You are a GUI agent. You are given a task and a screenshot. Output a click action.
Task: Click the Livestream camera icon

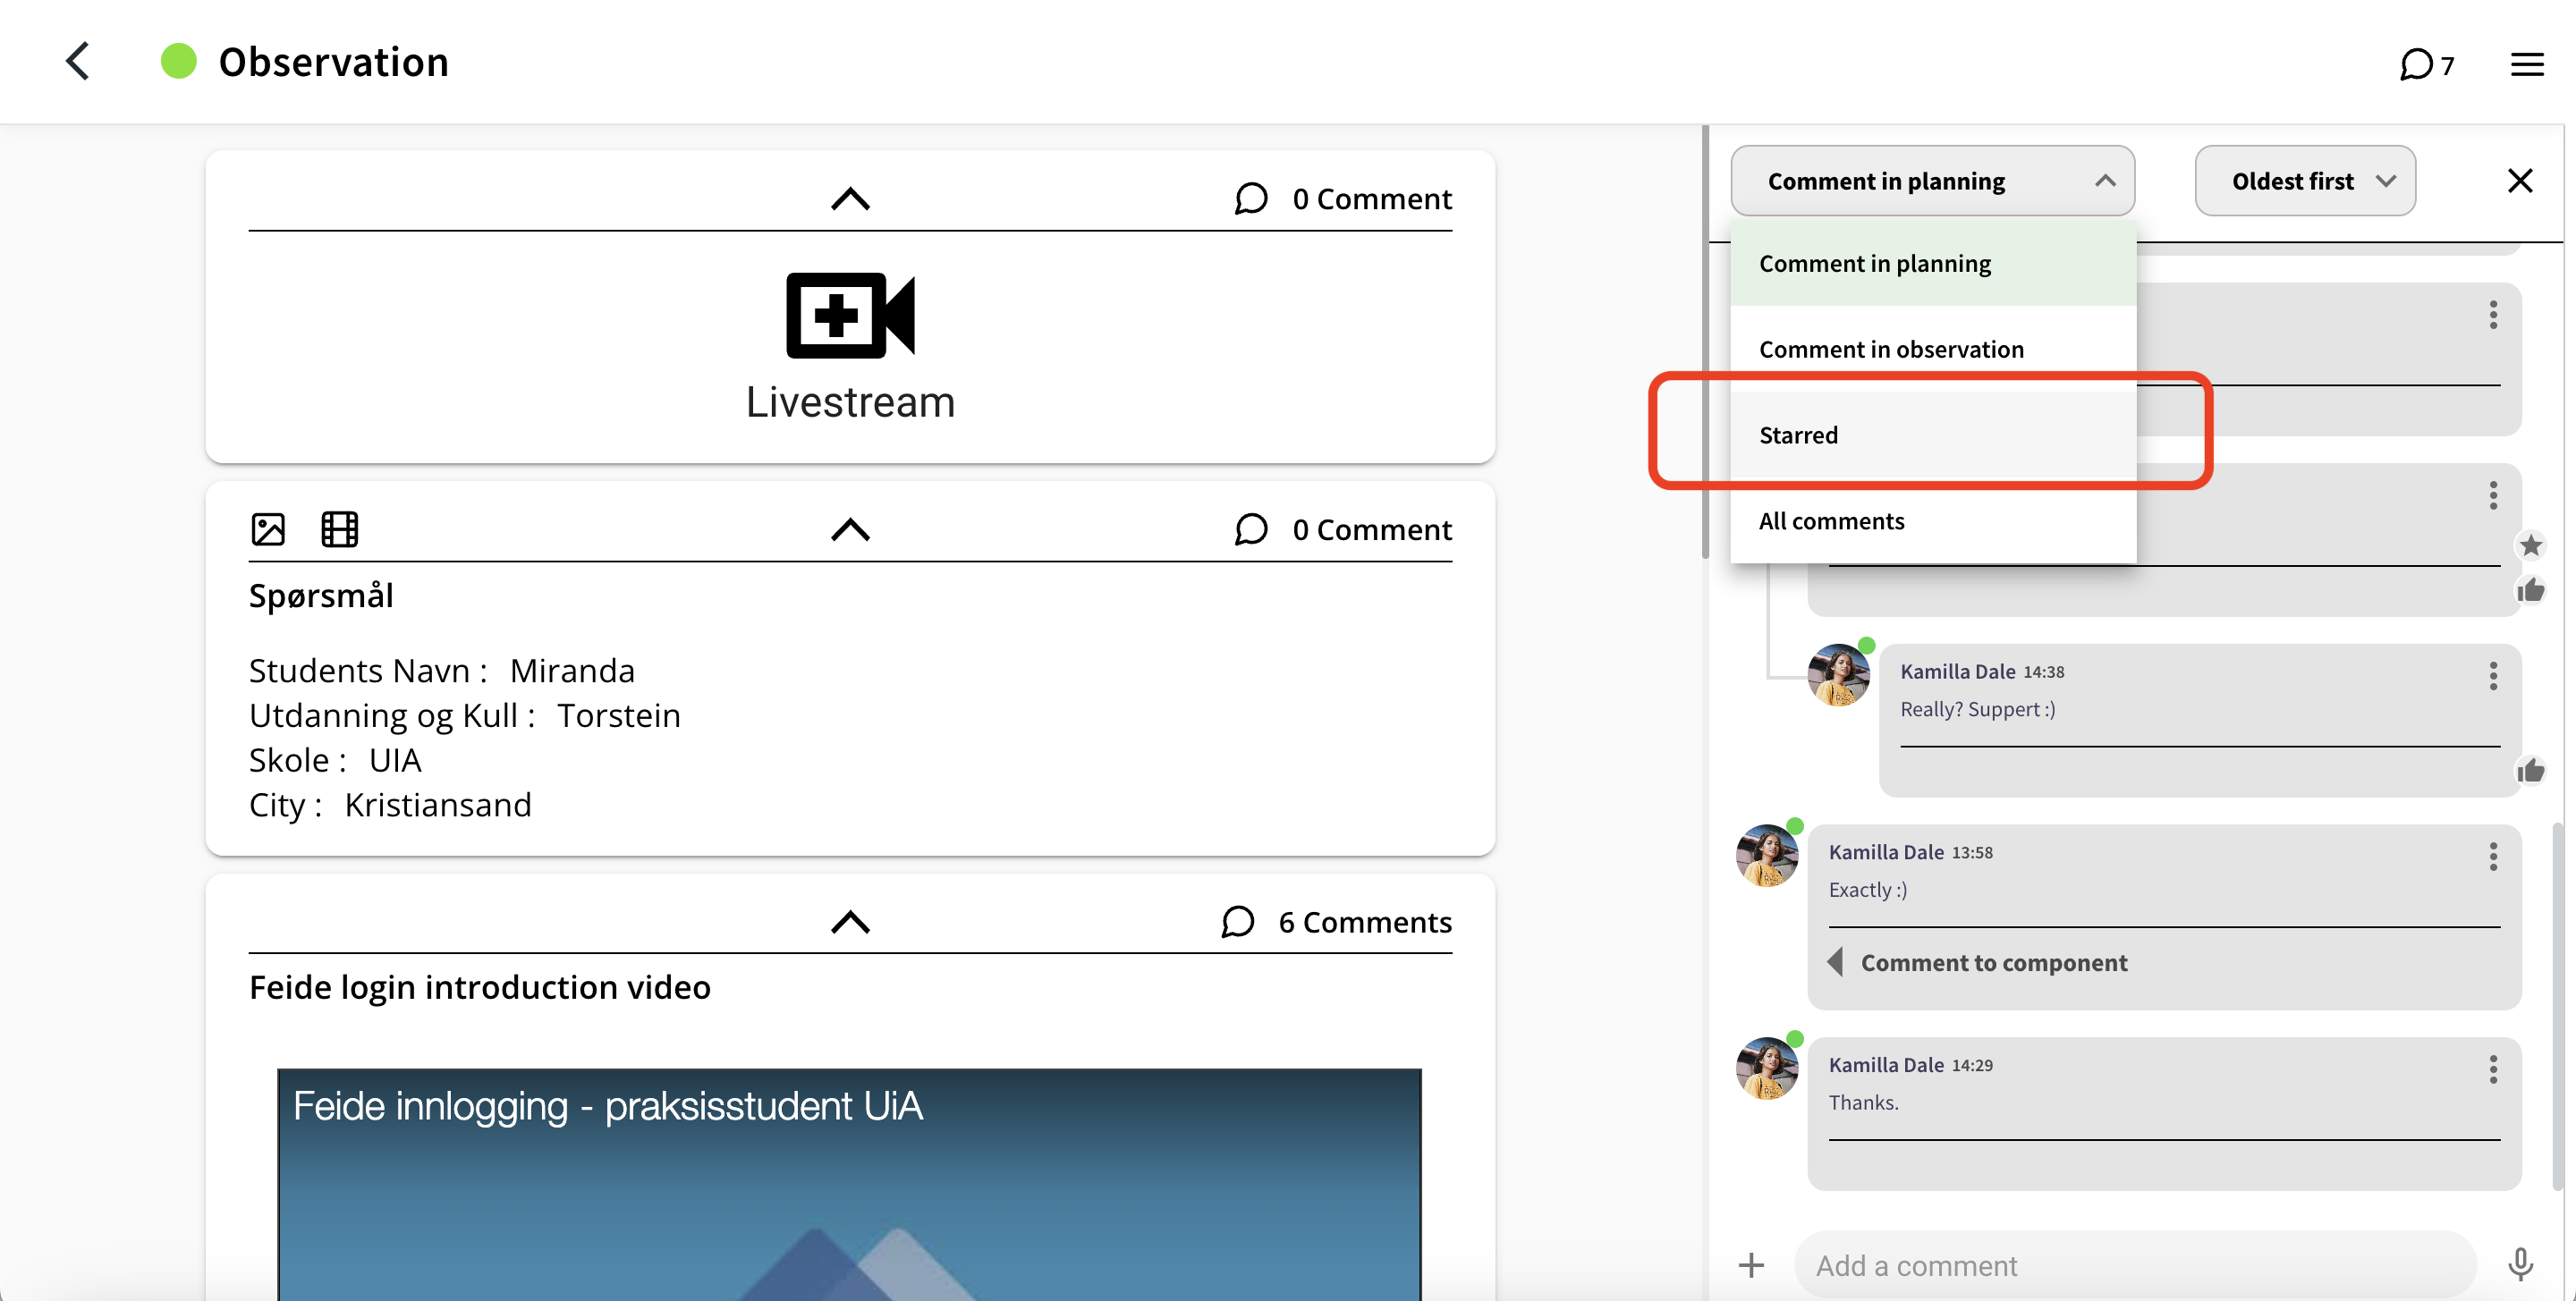click(849, 315)
